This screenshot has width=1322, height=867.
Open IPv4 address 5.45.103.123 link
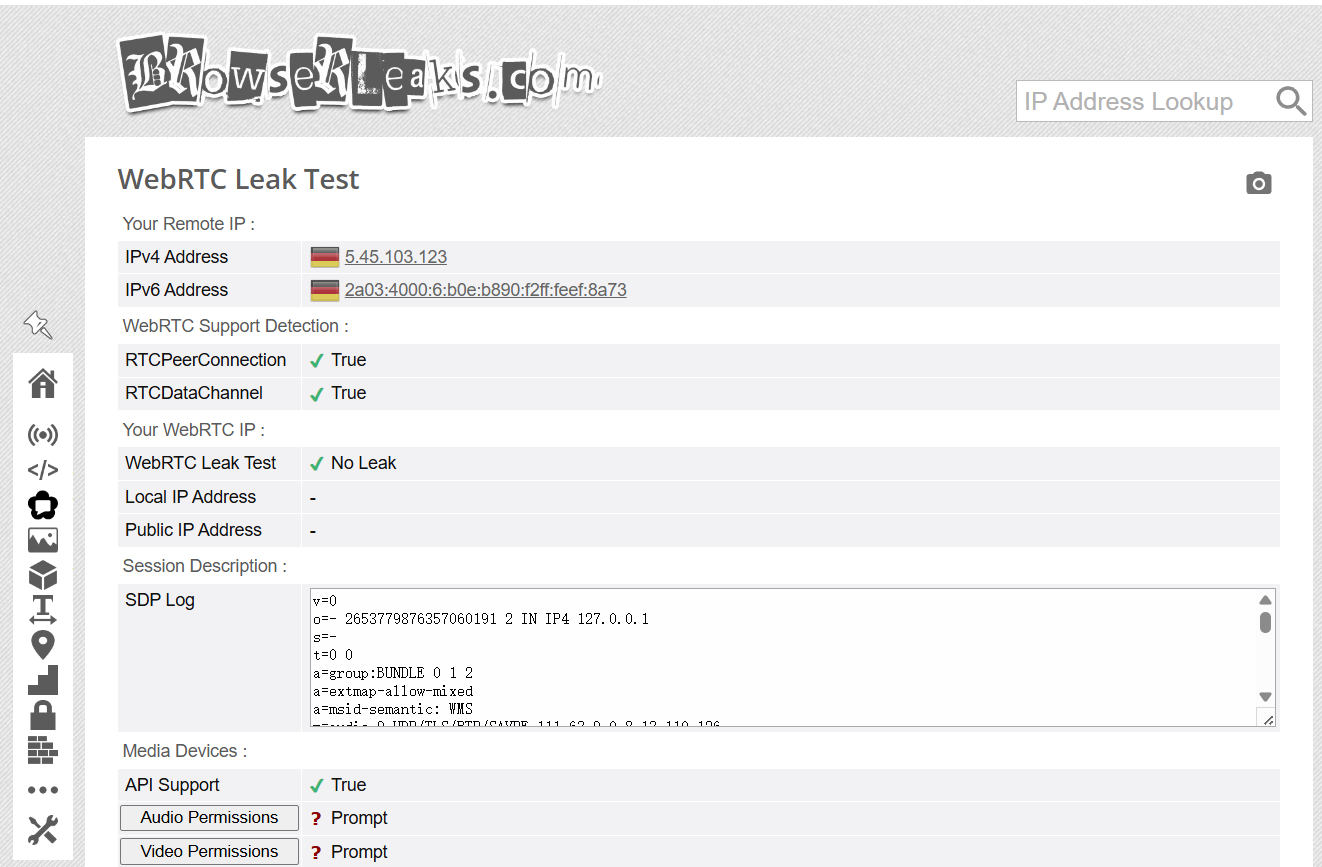click(x=396, y=257)
